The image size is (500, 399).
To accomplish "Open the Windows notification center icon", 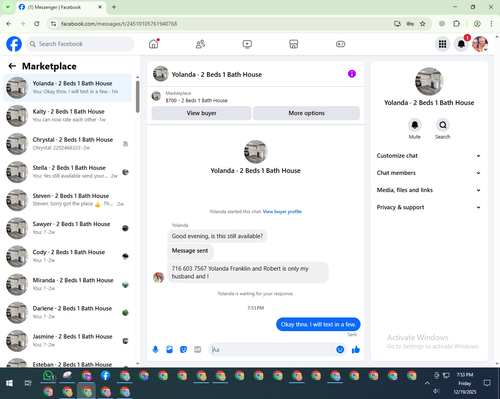I will pos(487,383).
